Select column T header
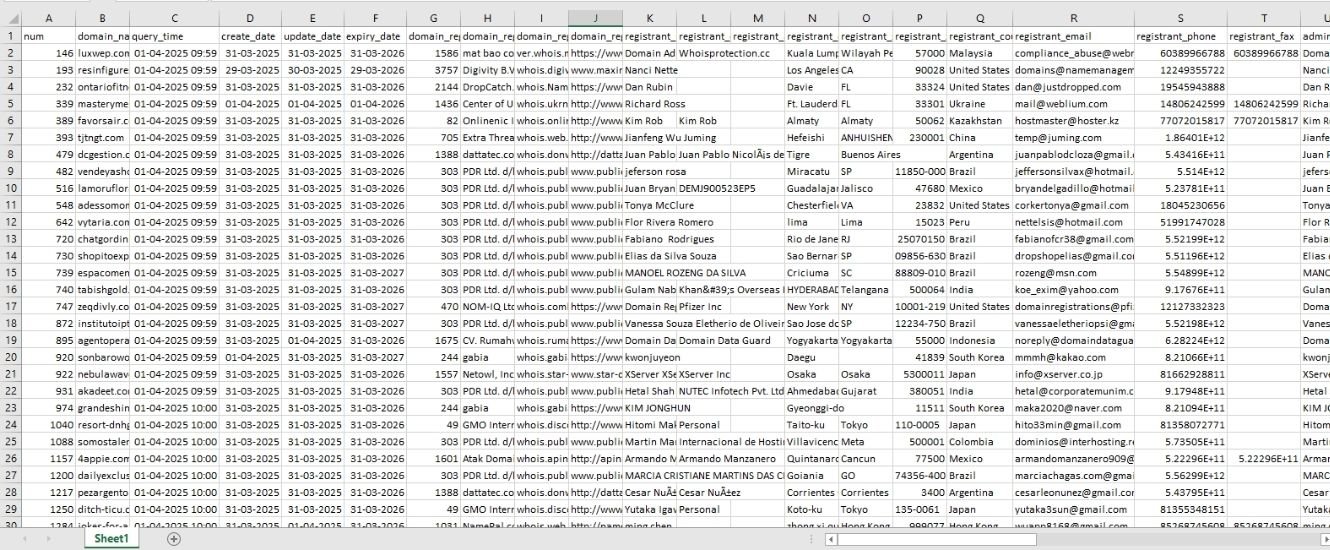 pyautogui.click(x=1263, y=18)
